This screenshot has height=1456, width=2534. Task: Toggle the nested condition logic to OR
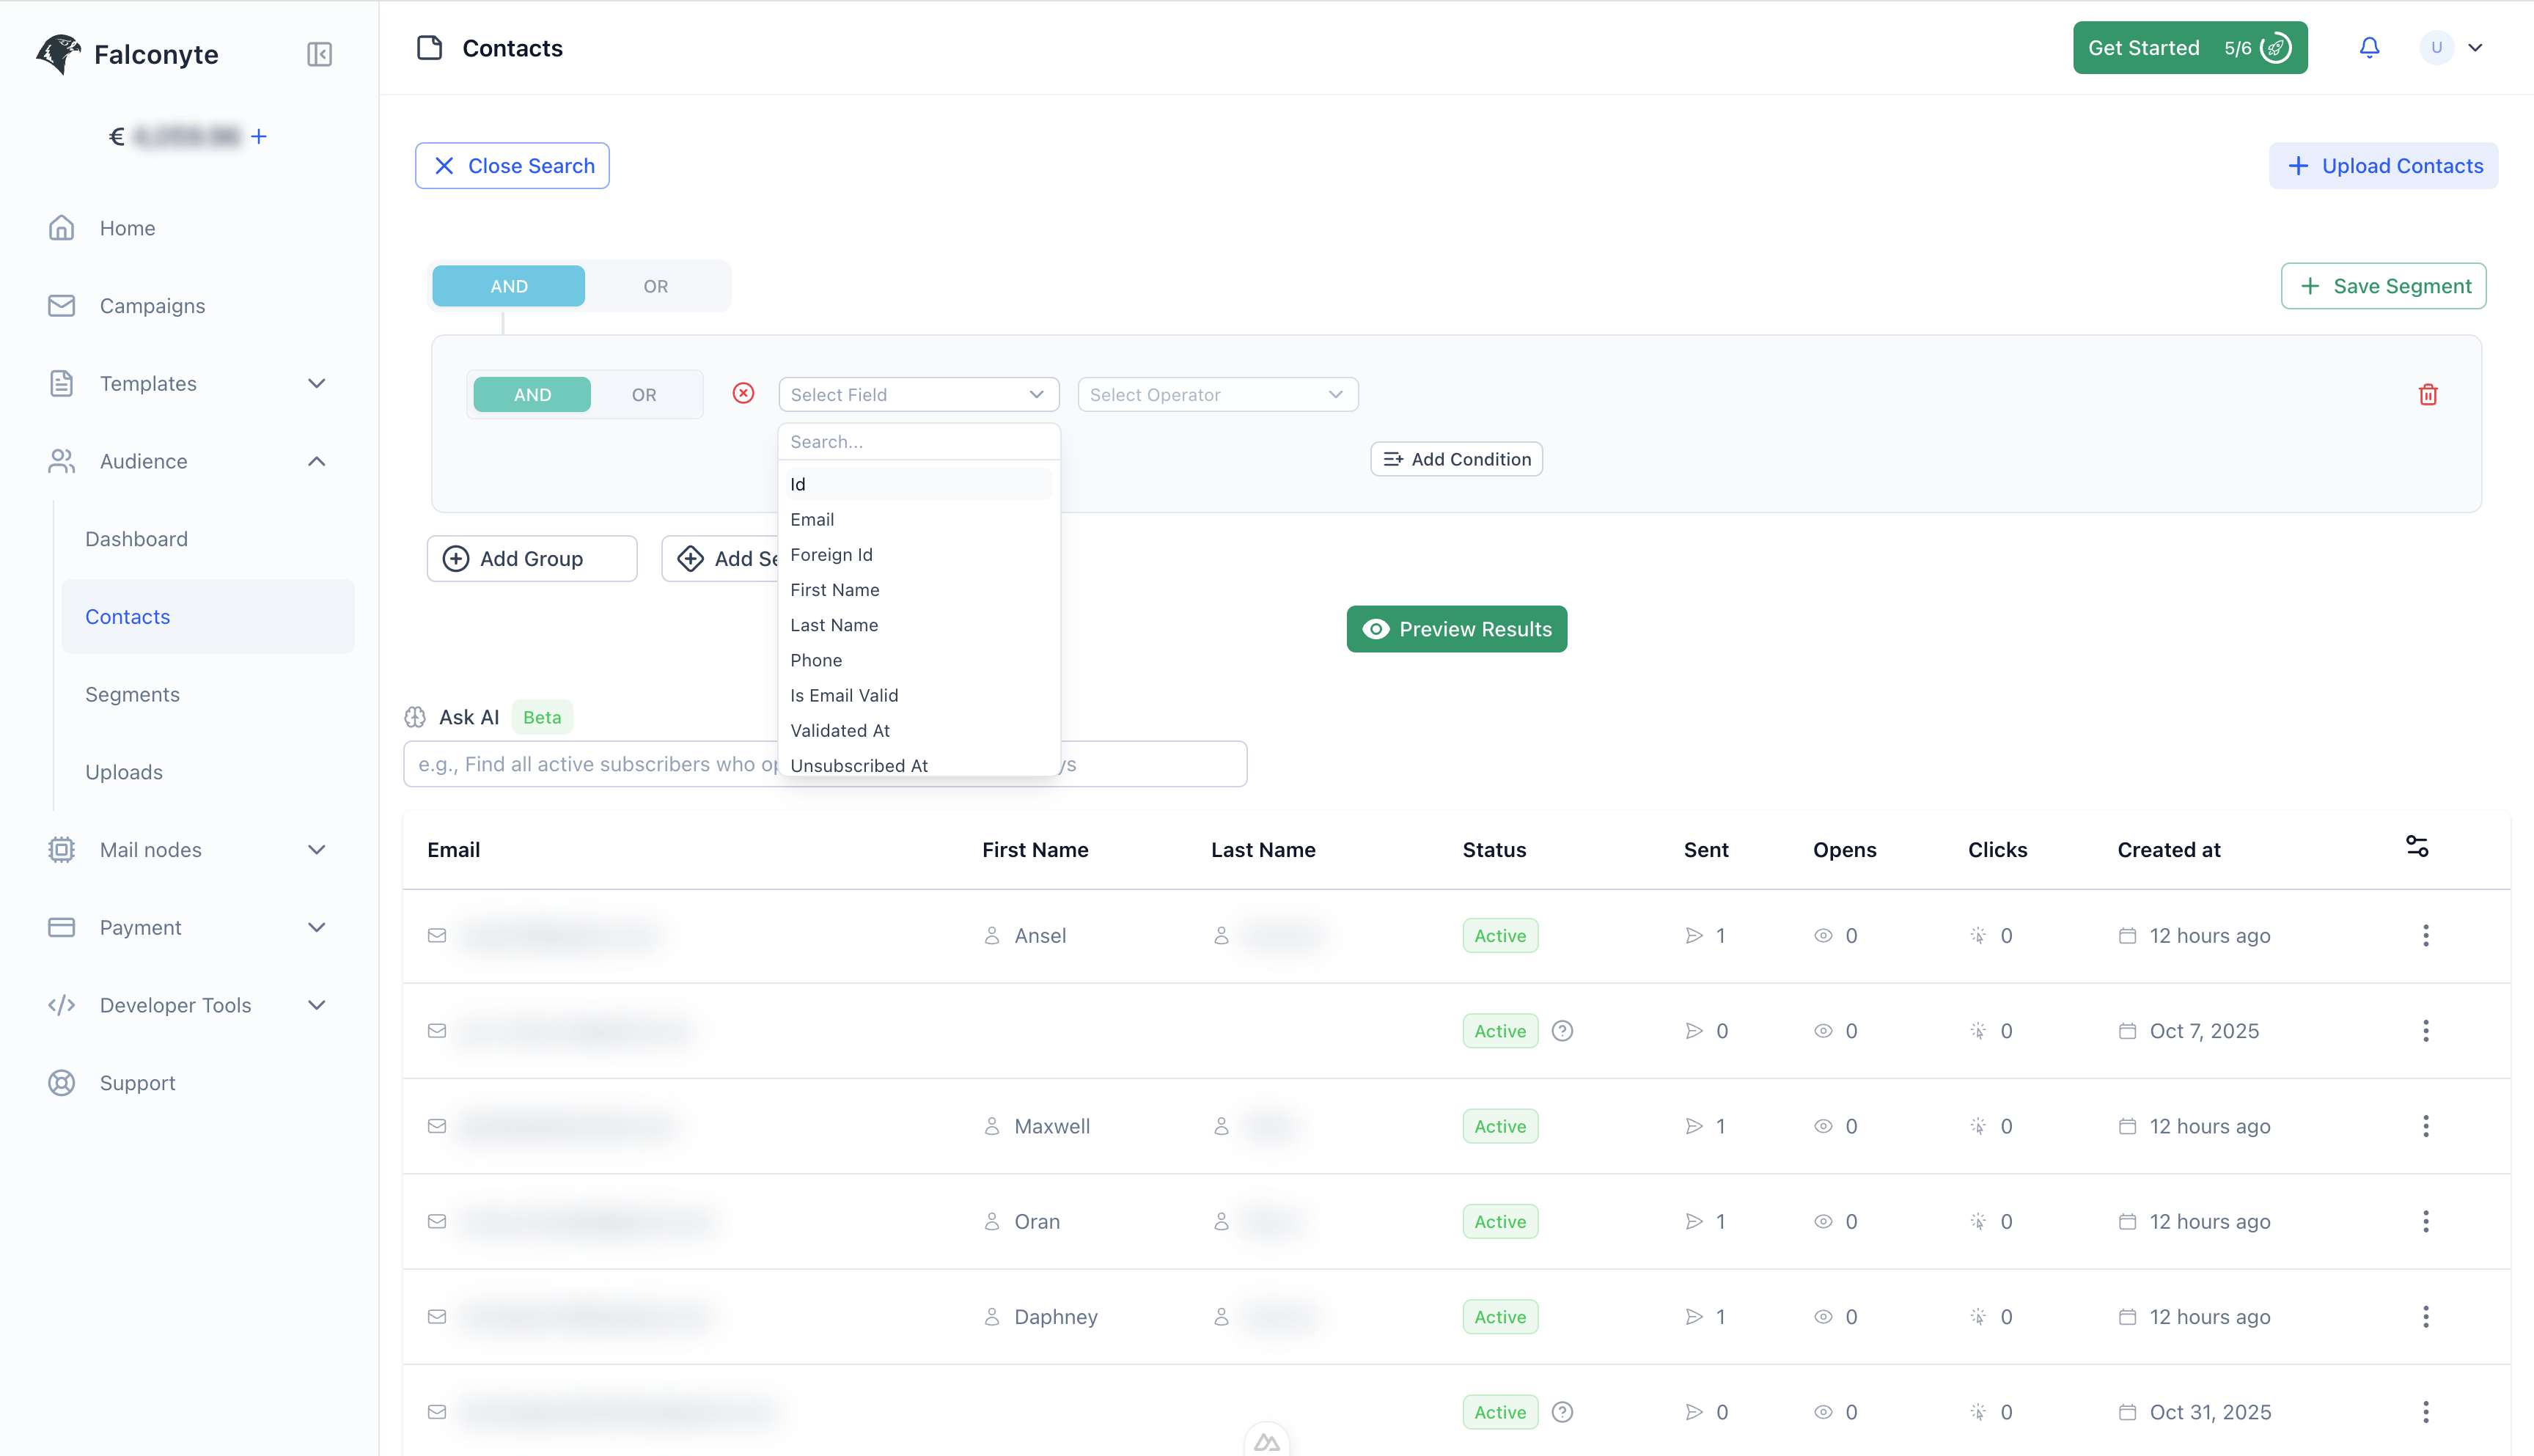coord(643,394)
